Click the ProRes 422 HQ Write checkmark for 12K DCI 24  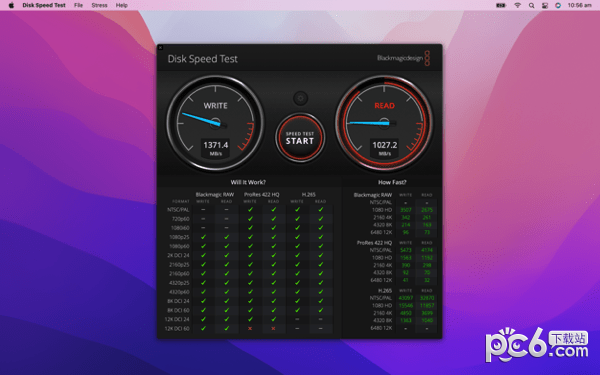point(250,319)
